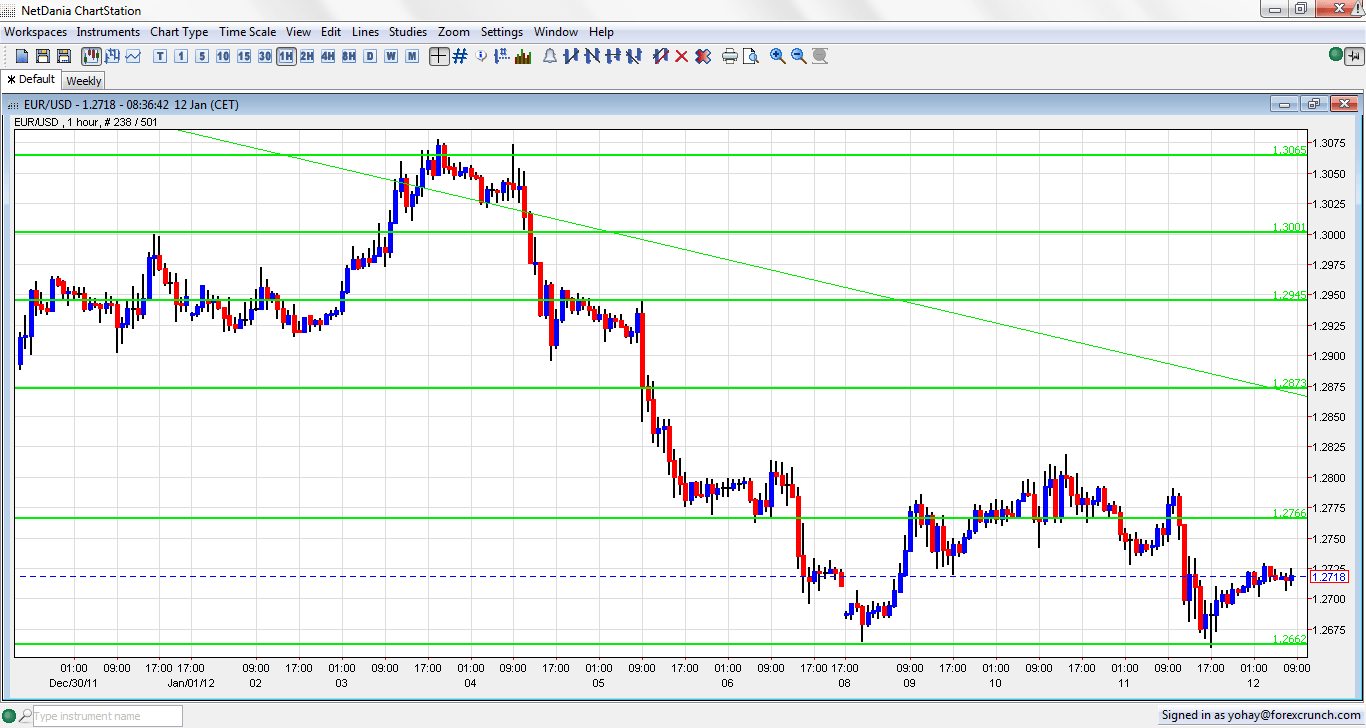Select the candlestick chart type icon
This screenshot has height=728, width=1366.
click(x=91, y=56)
